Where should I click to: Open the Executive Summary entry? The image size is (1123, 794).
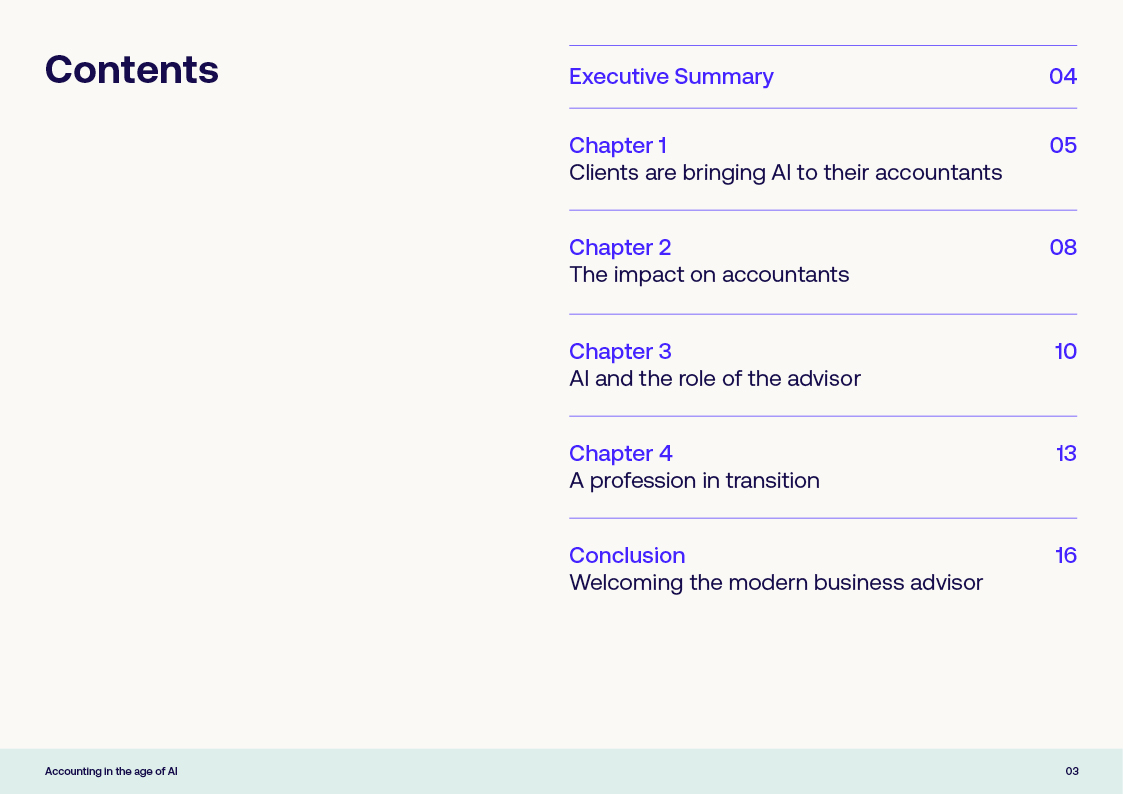point(671,77)
